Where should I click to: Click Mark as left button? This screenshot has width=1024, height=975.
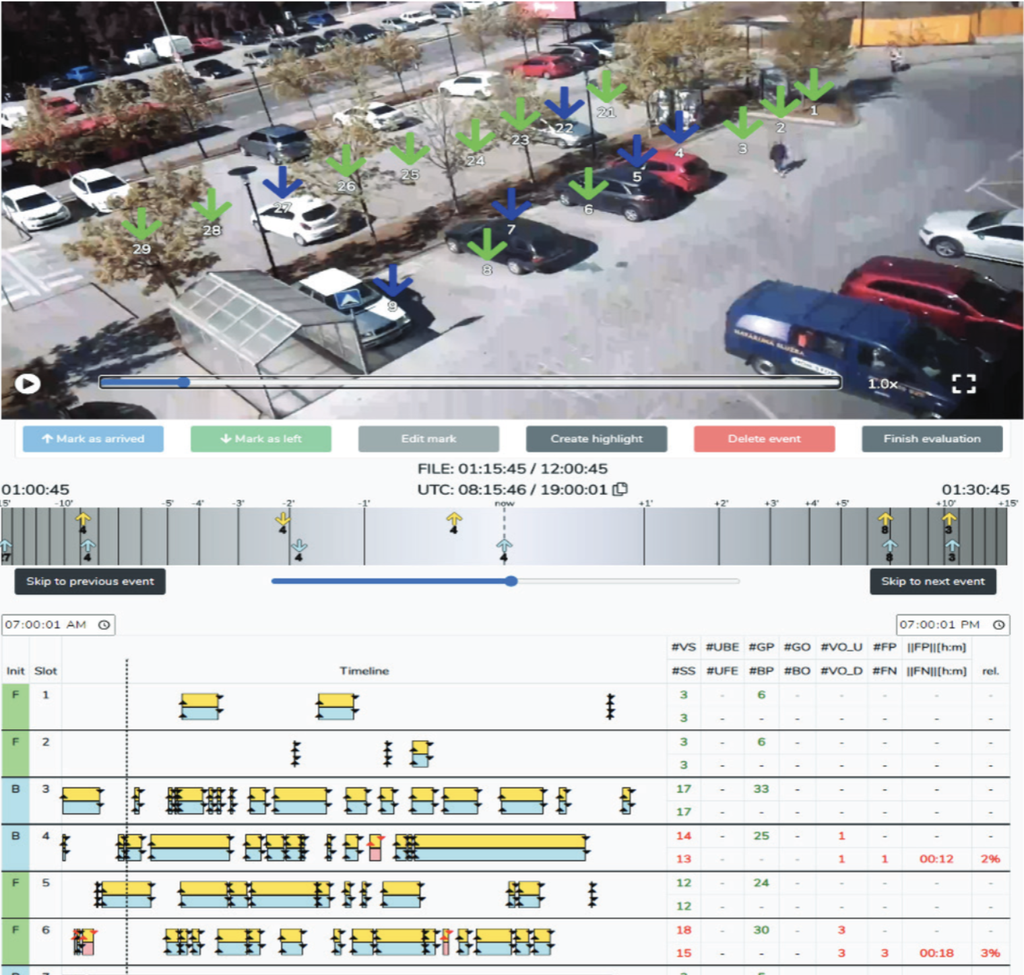[261, 439]
